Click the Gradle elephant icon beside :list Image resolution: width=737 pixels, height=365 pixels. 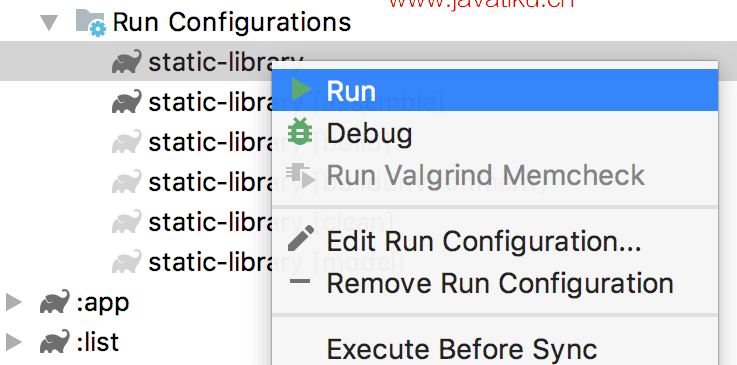55,342
